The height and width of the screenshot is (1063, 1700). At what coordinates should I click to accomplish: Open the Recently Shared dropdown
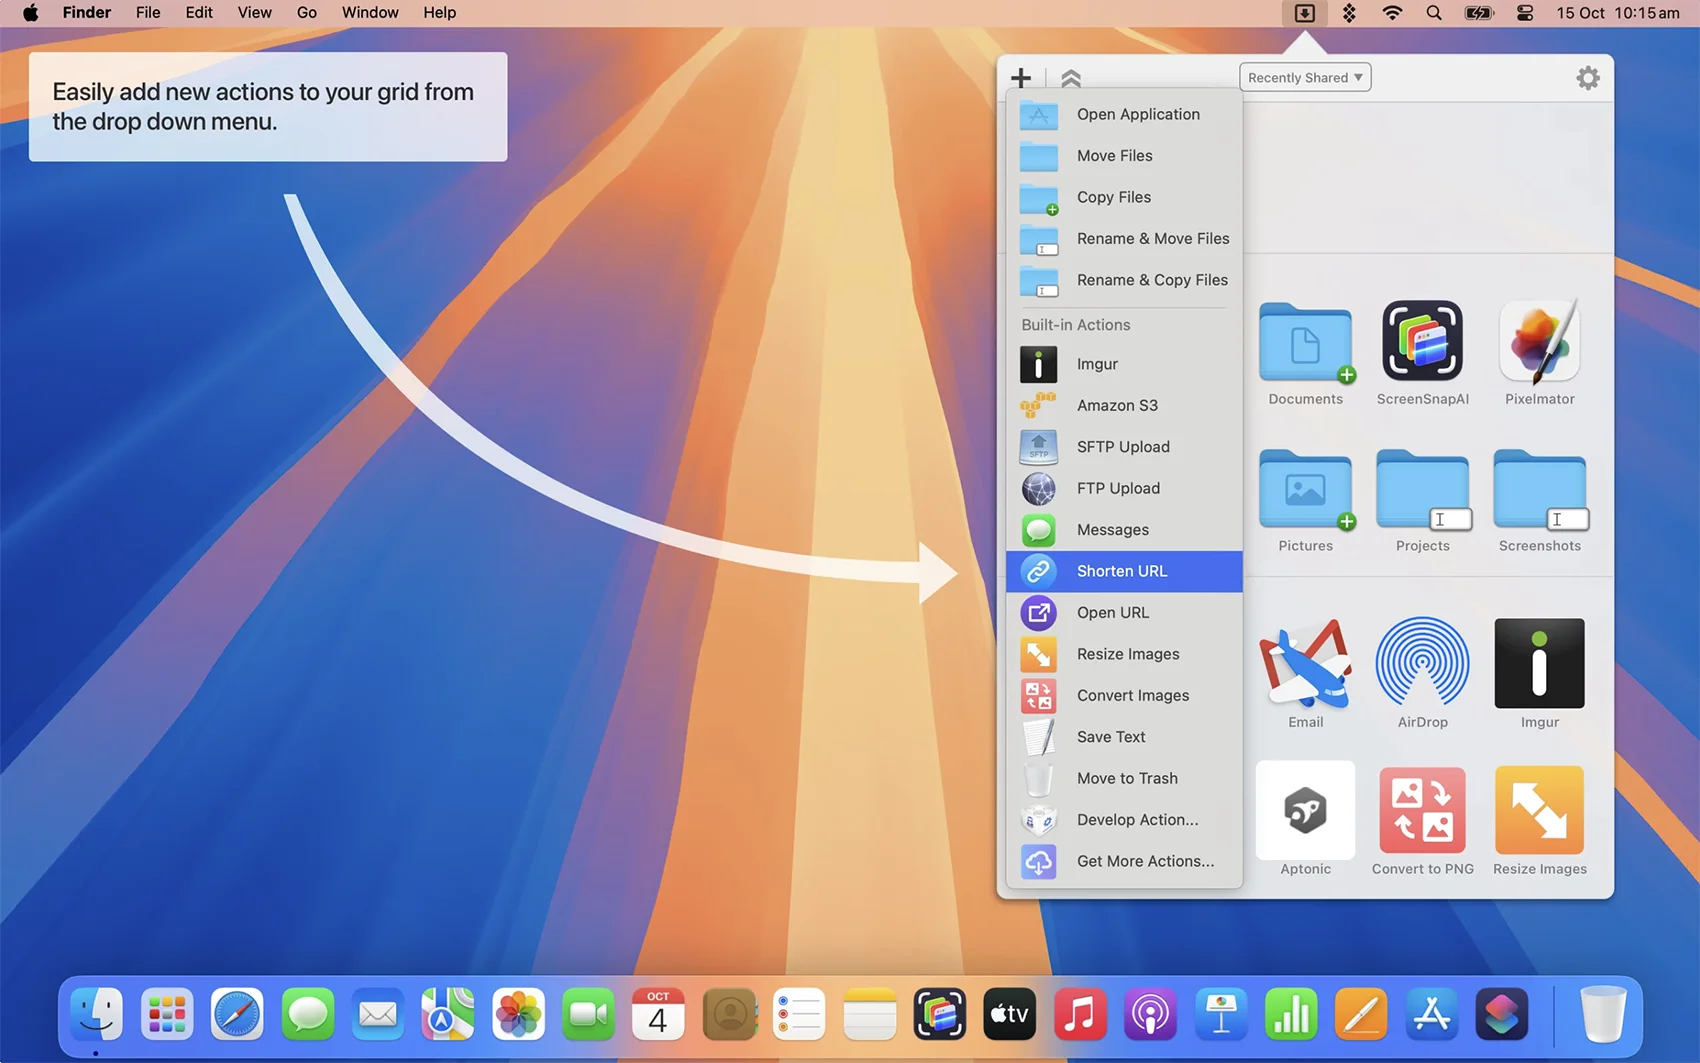(1304, 78)
